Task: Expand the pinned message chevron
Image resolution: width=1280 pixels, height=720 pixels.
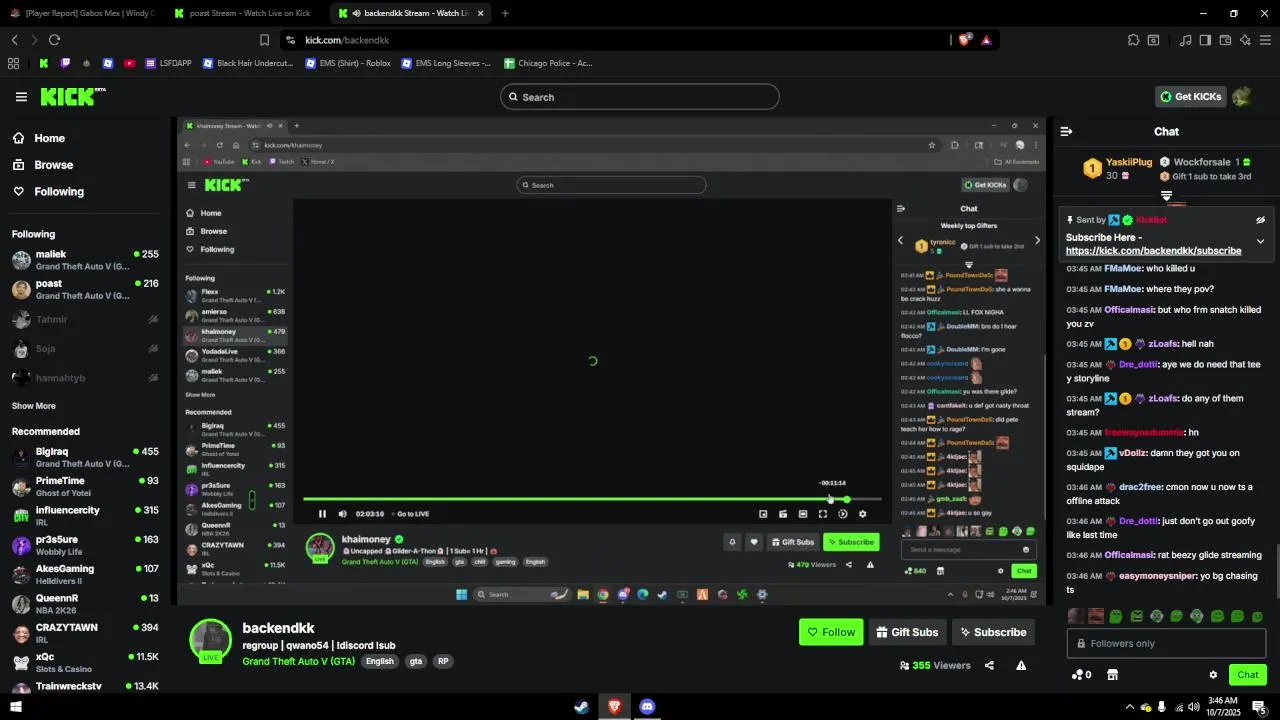Action: 1260,241
